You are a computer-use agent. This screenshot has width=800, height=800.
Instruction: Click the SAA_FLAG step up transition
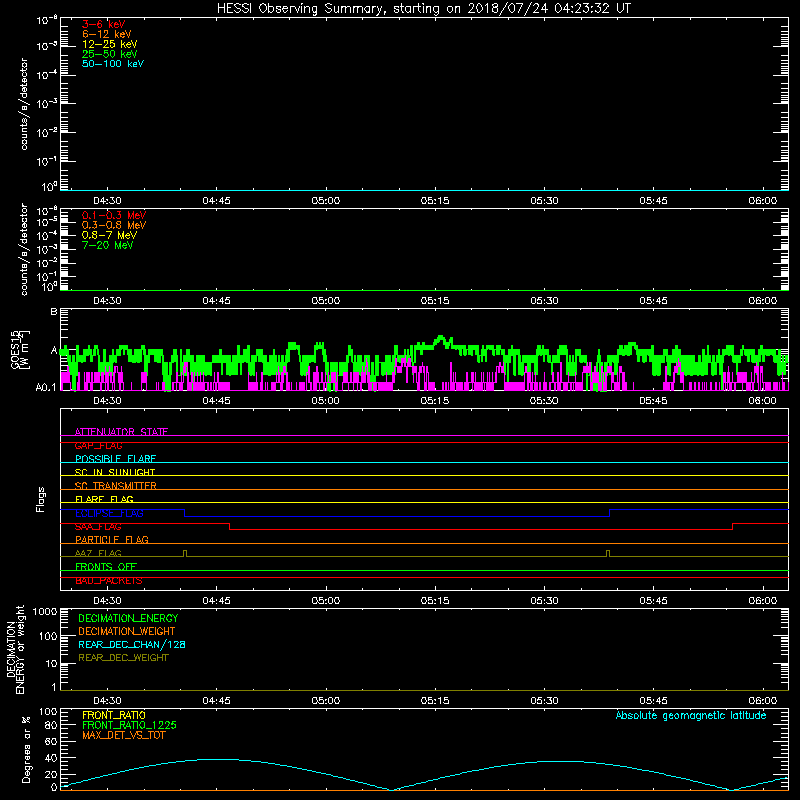point(733,527)
